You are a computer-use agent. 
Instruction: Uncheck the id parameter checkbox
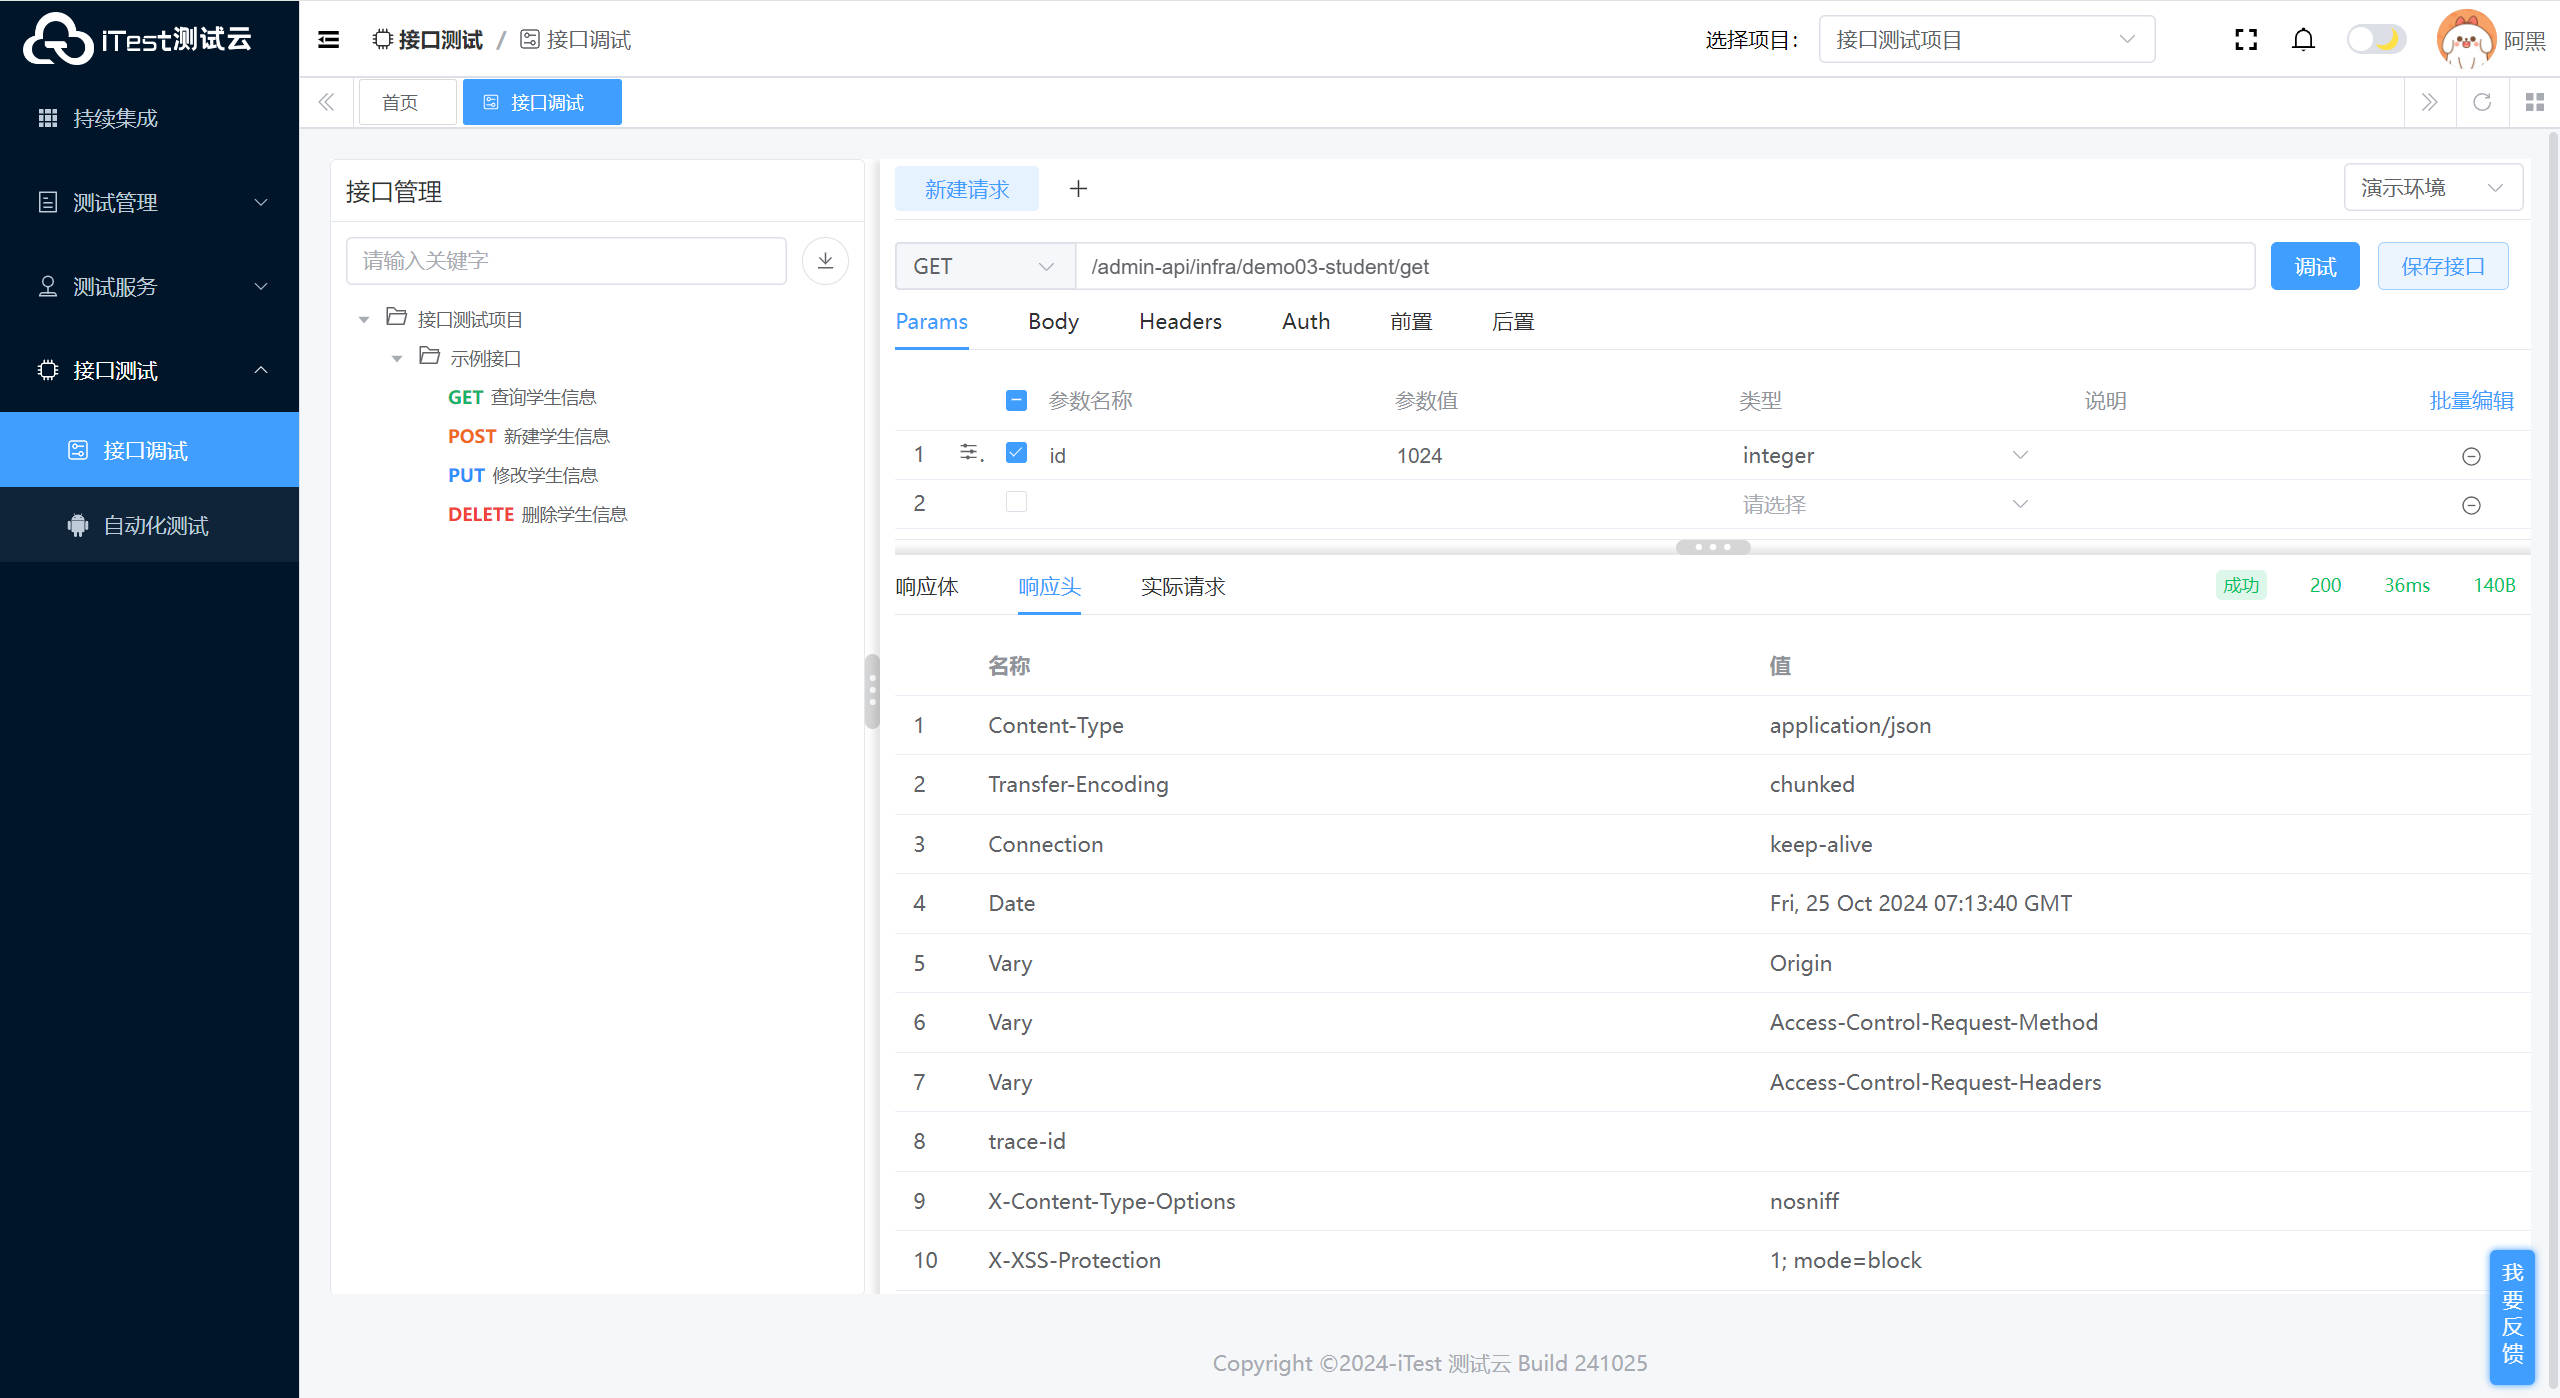pos(1016,453)
